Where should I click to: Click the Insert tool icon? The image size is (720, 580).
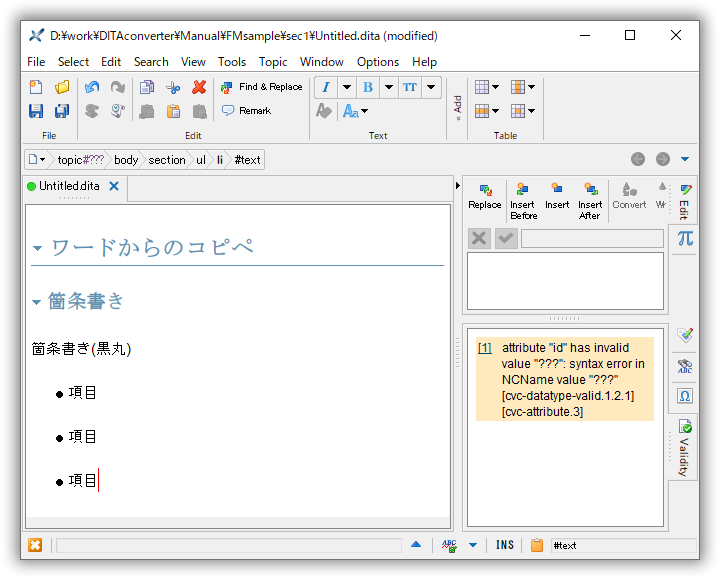point(557,197)
